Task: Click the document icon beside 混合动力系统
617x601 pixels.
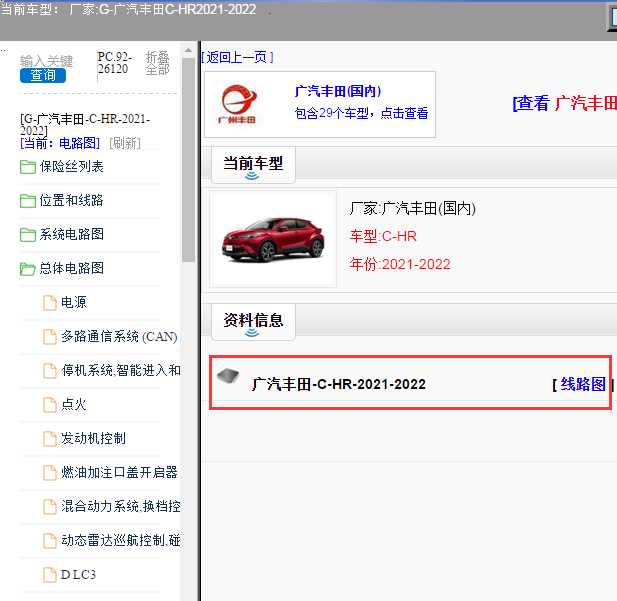Action: (50, 507)
